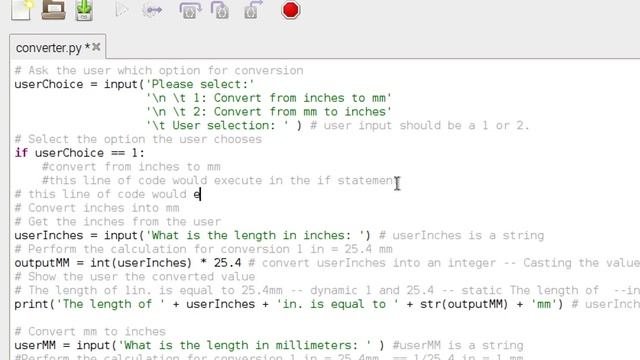Click the Step into debug icon
The height and width of the screenshot is (360, 640).
tap(220, 10)
